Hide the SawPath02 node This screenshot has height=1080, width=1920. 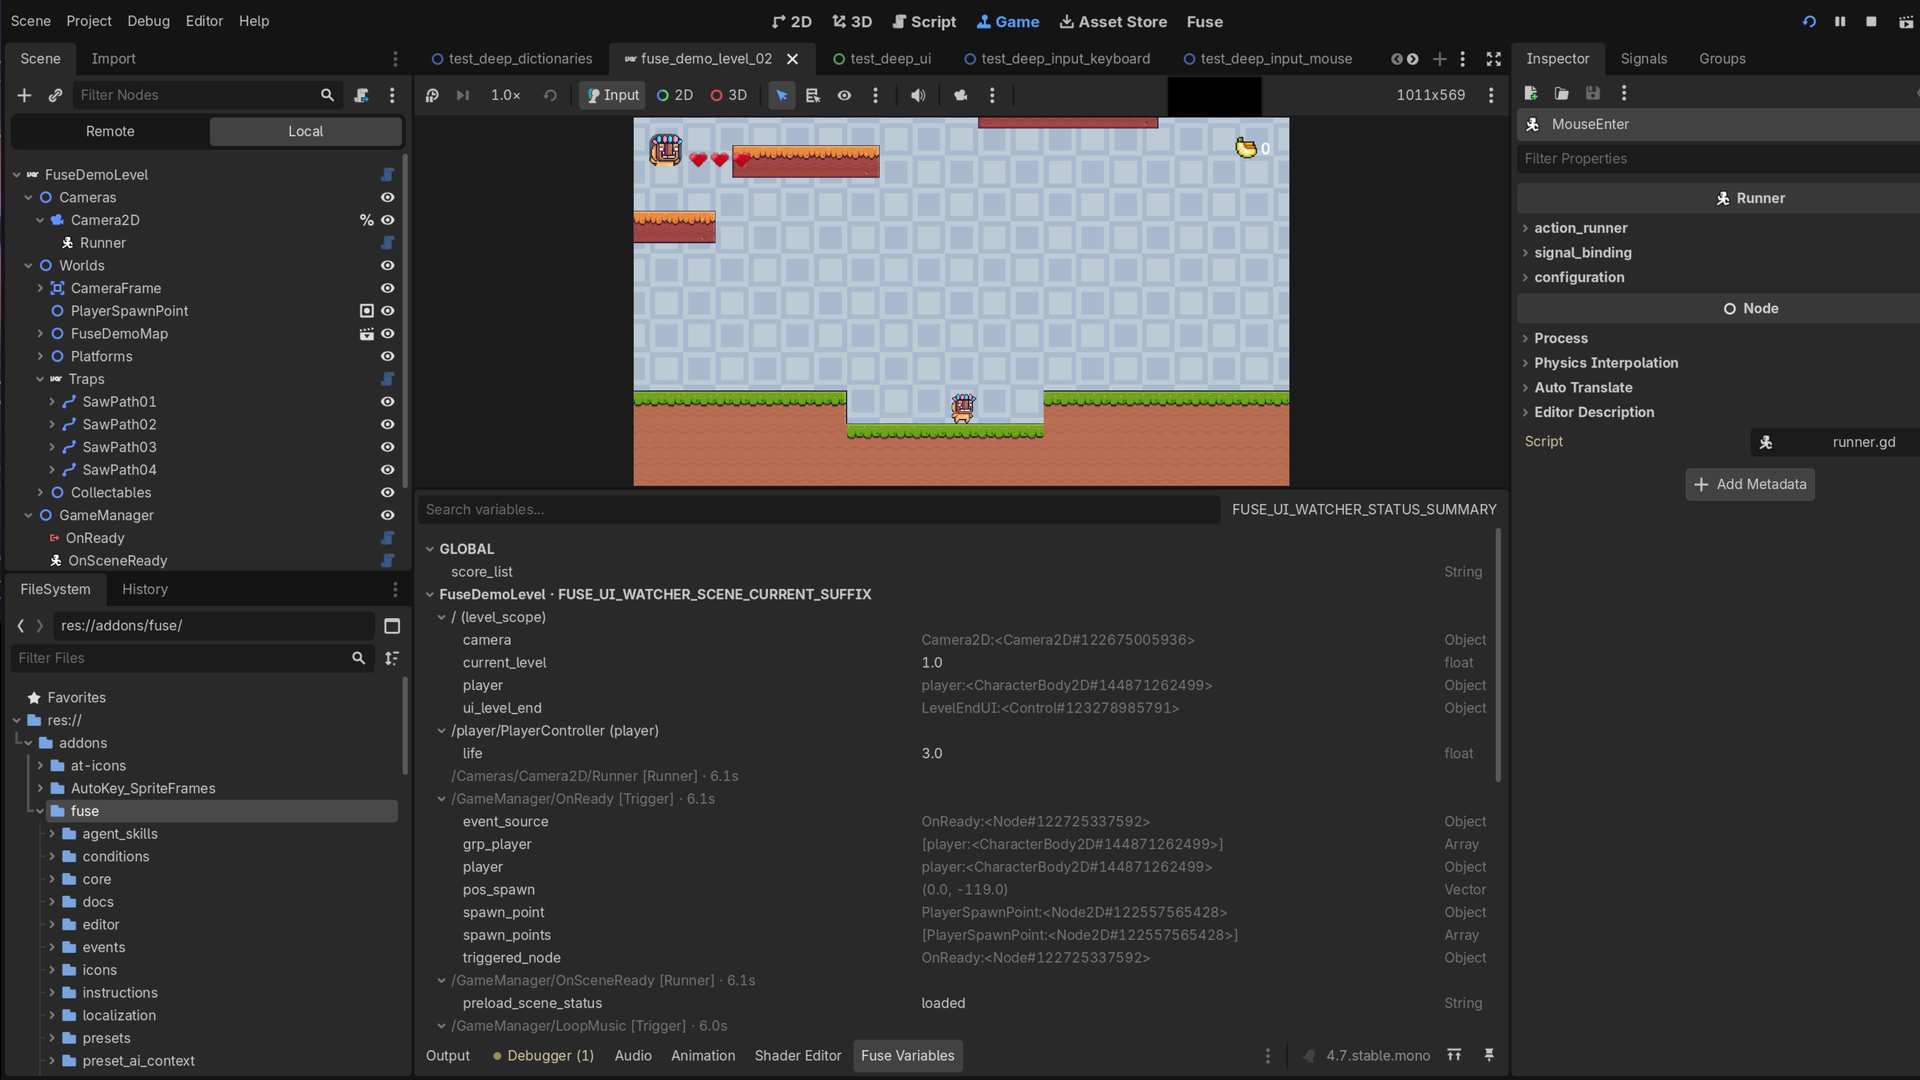point(388,425)
